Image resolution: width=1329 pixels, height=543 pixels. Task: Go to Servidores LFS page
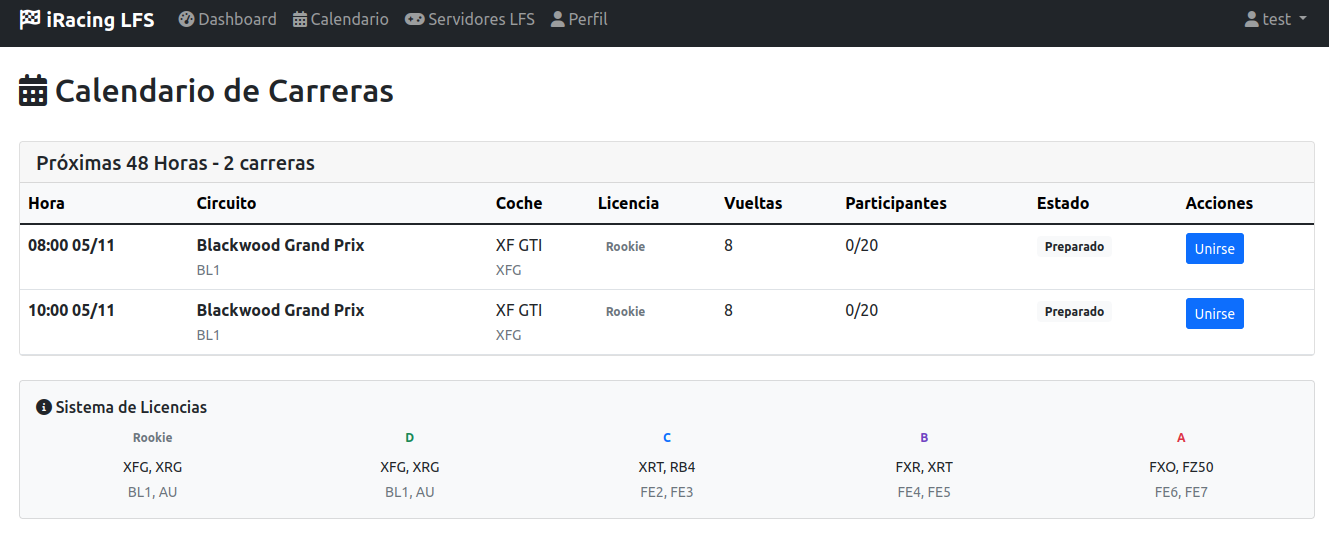[x=470, y=19]
